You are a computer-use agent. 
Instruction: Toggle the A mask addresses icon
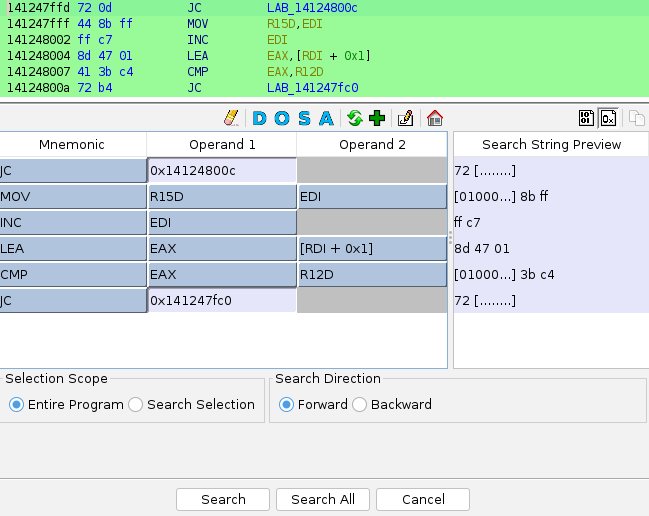pos(327,118)
